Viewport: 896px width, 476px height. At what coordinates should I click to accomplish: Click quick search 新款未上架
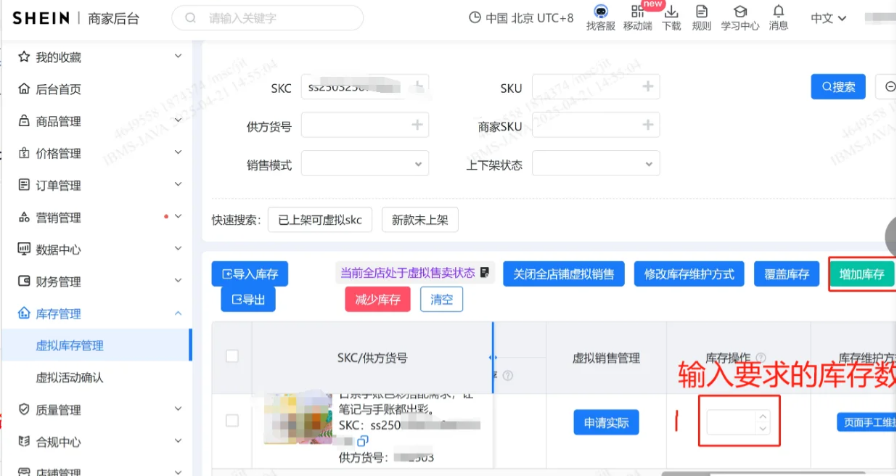pos(420,220)
